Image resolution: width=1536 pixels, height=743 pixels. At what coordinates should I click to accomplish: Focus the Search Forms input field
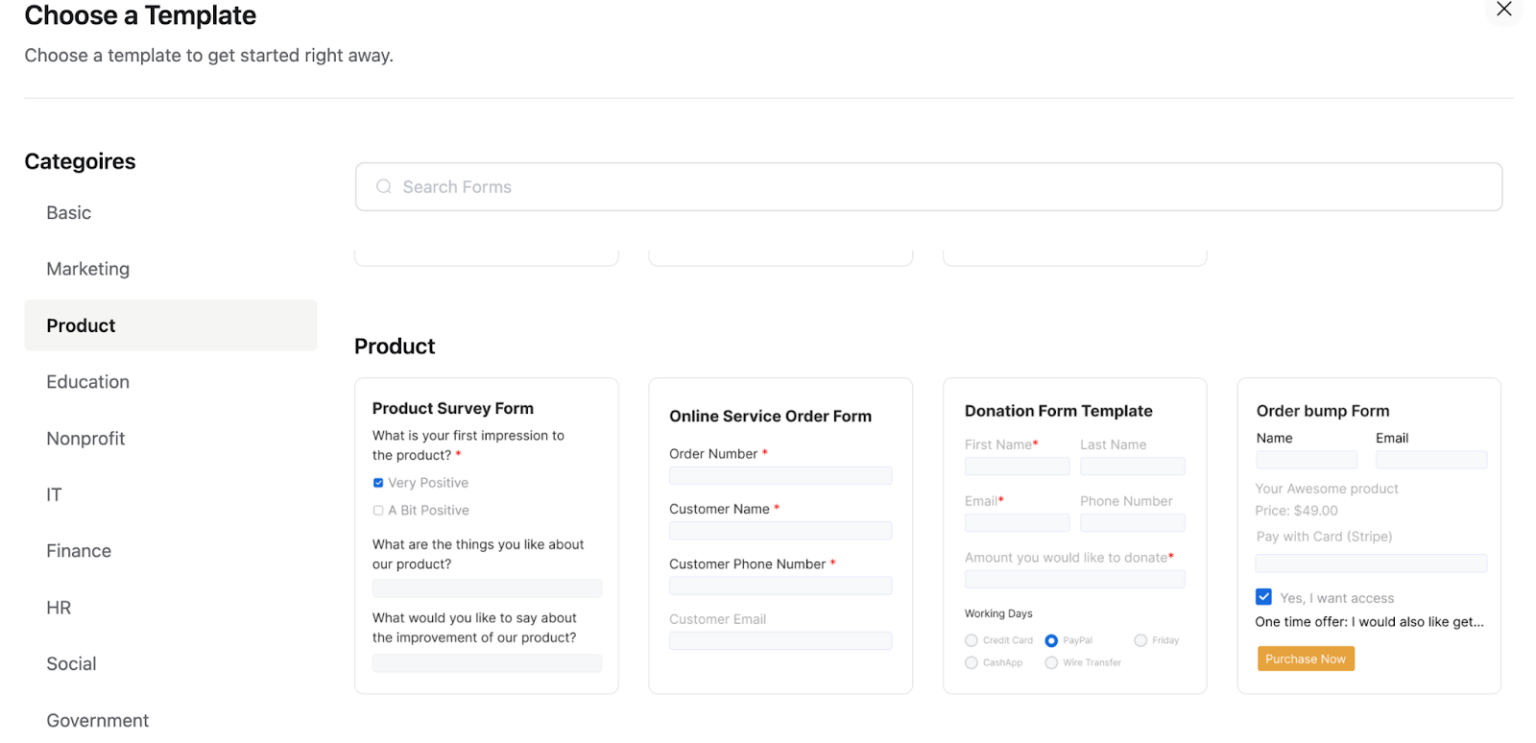tap(928, 187)
